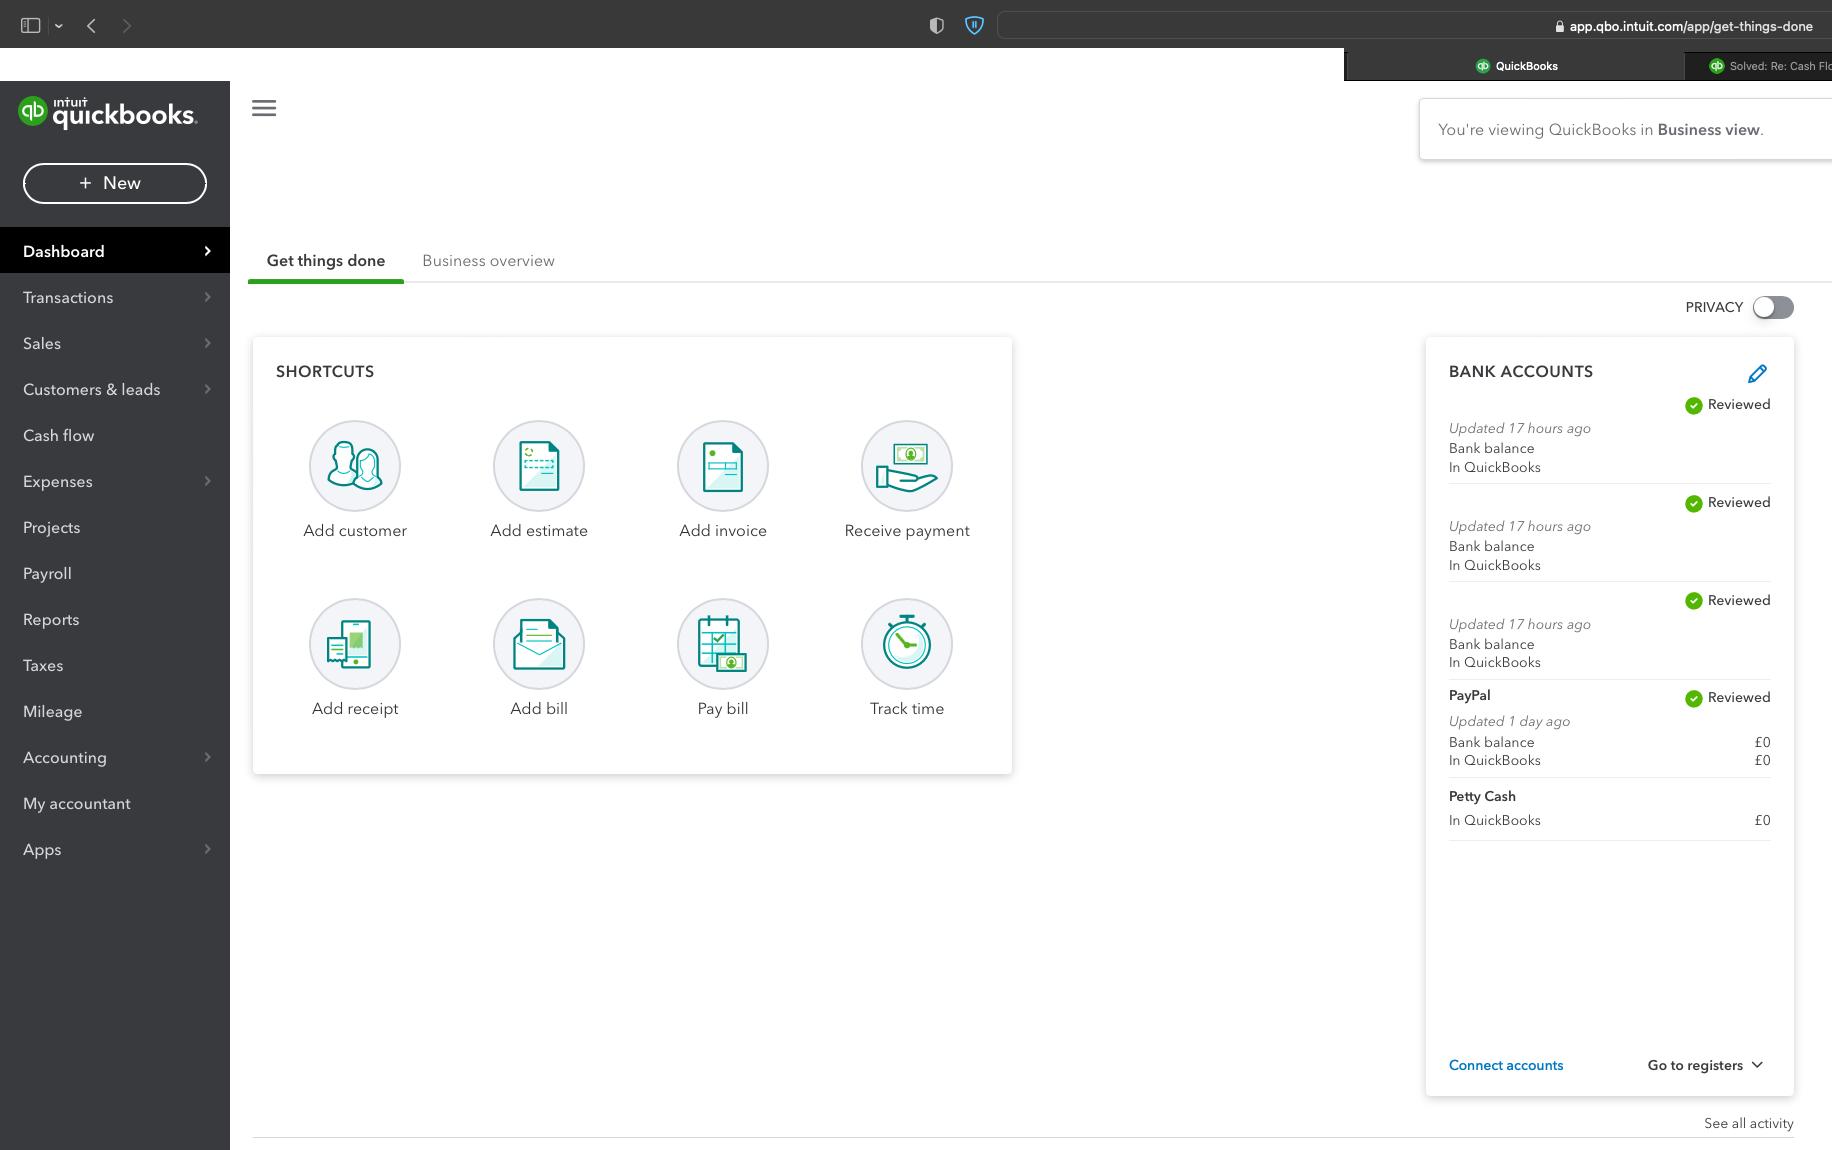Go back with the browser back arrow
Viewport: 1832px width, 1150px height.
pos(91,26)
